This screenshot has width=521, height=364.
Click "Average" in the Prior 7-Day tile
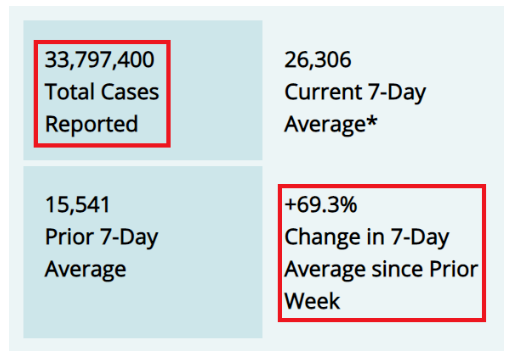pos(86,269)
